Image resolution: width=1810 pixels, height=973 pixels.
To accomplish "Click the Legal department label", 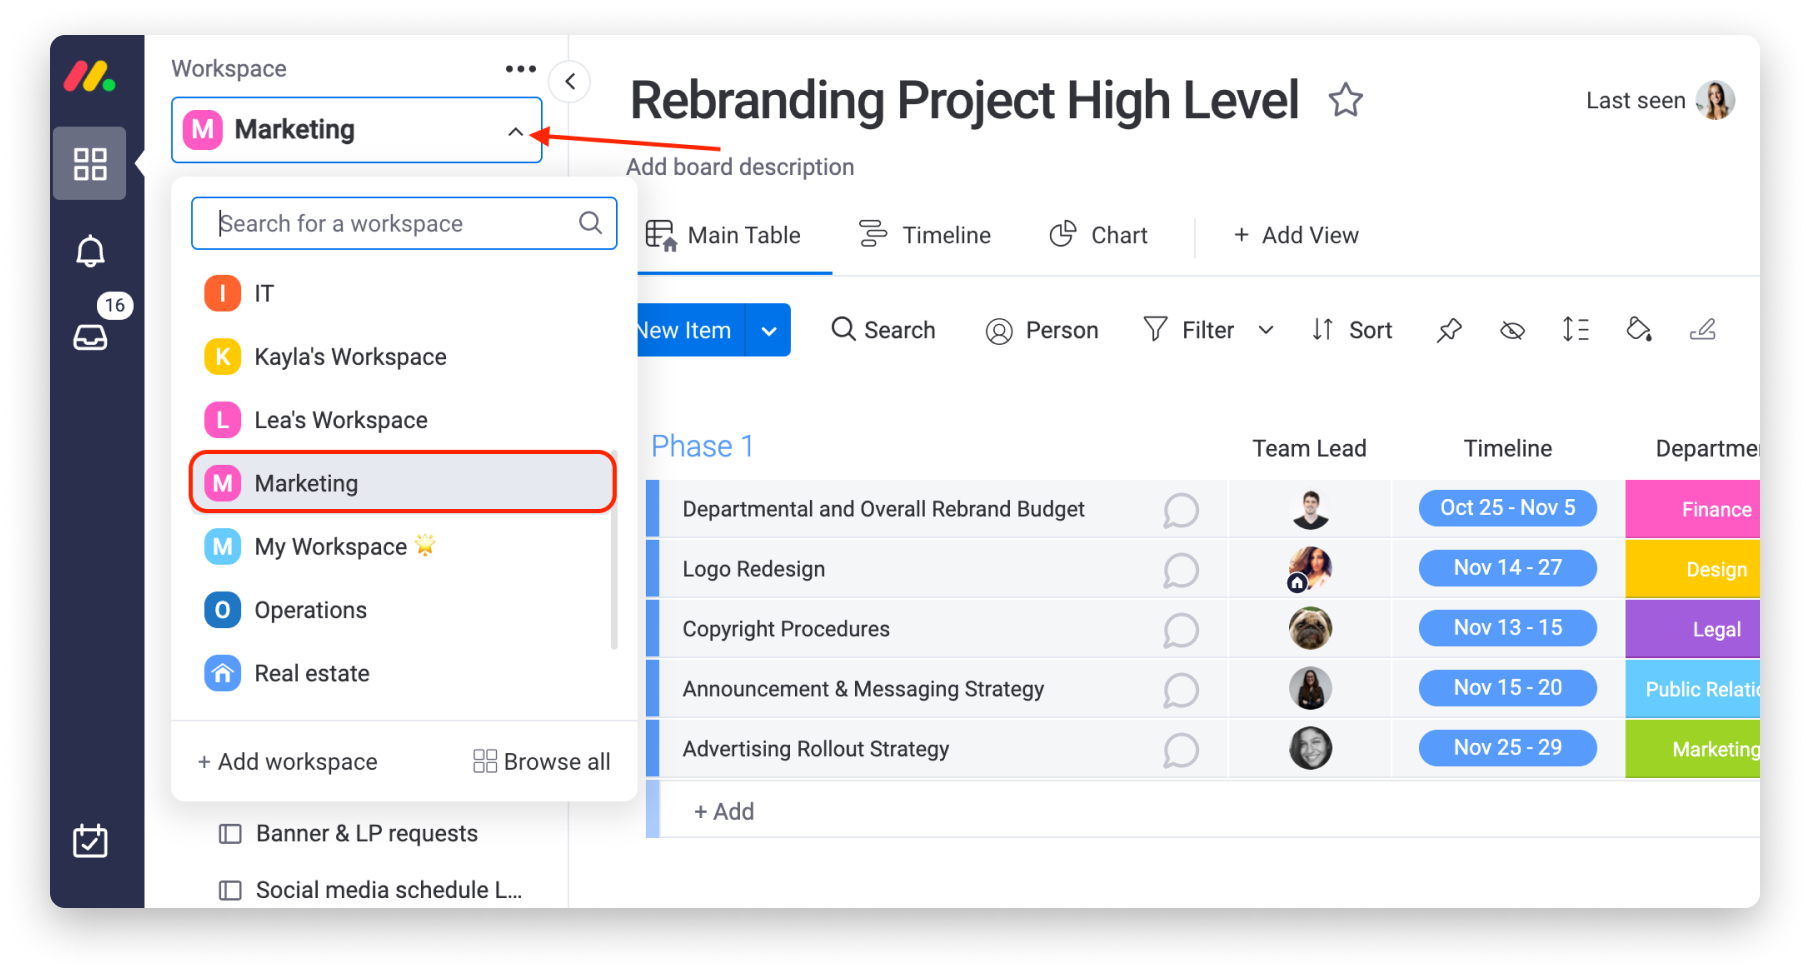I will [1693, 629].
